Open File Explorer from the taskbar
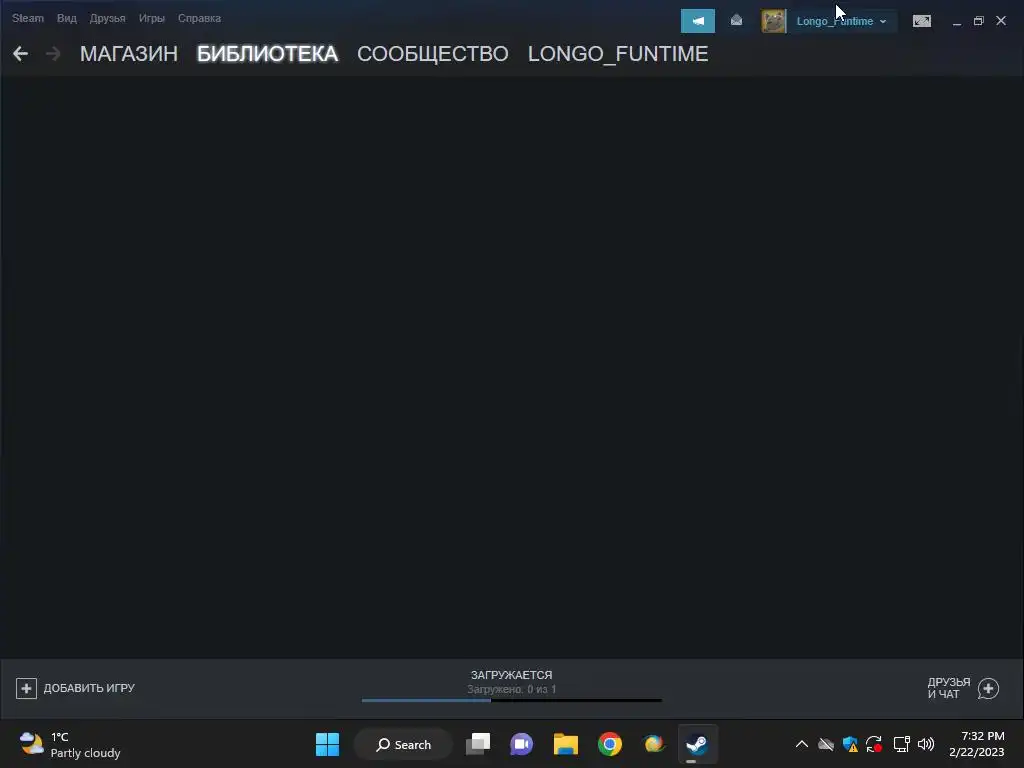 point(566,744)
